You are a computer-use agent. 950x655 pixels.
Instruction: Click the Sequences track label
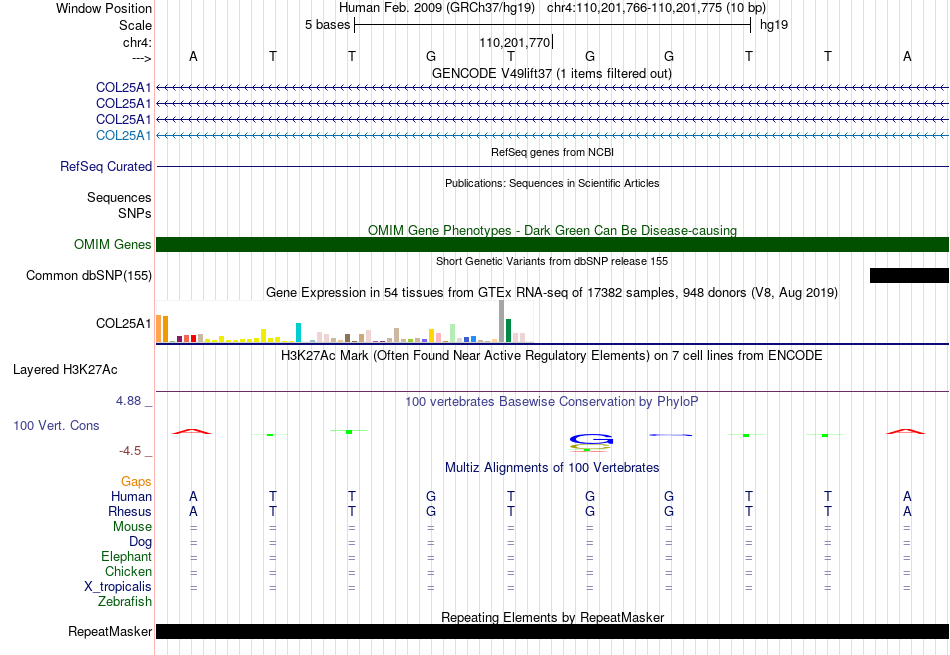pyautogui.click(x=119, y=198)
